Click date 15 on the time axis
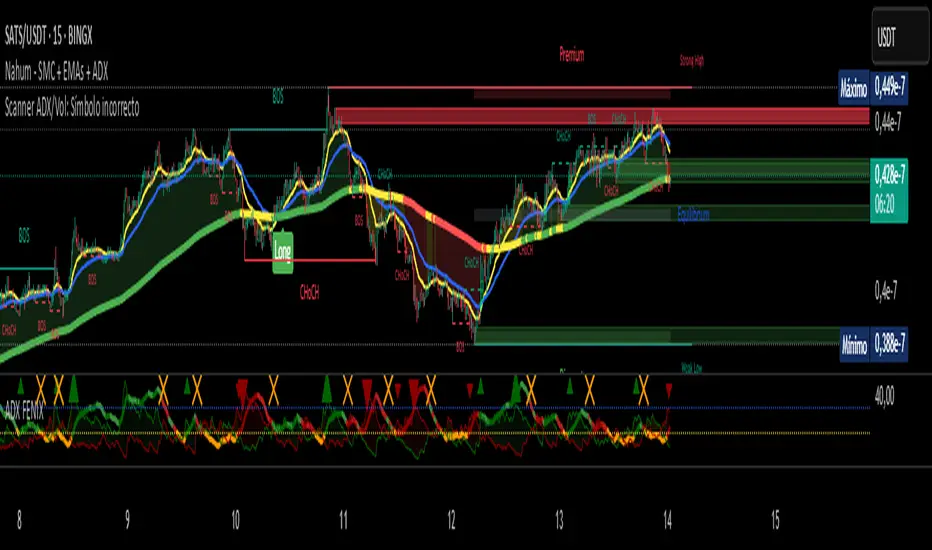This screenshot has height=550, width=932. tap(775, 520)
